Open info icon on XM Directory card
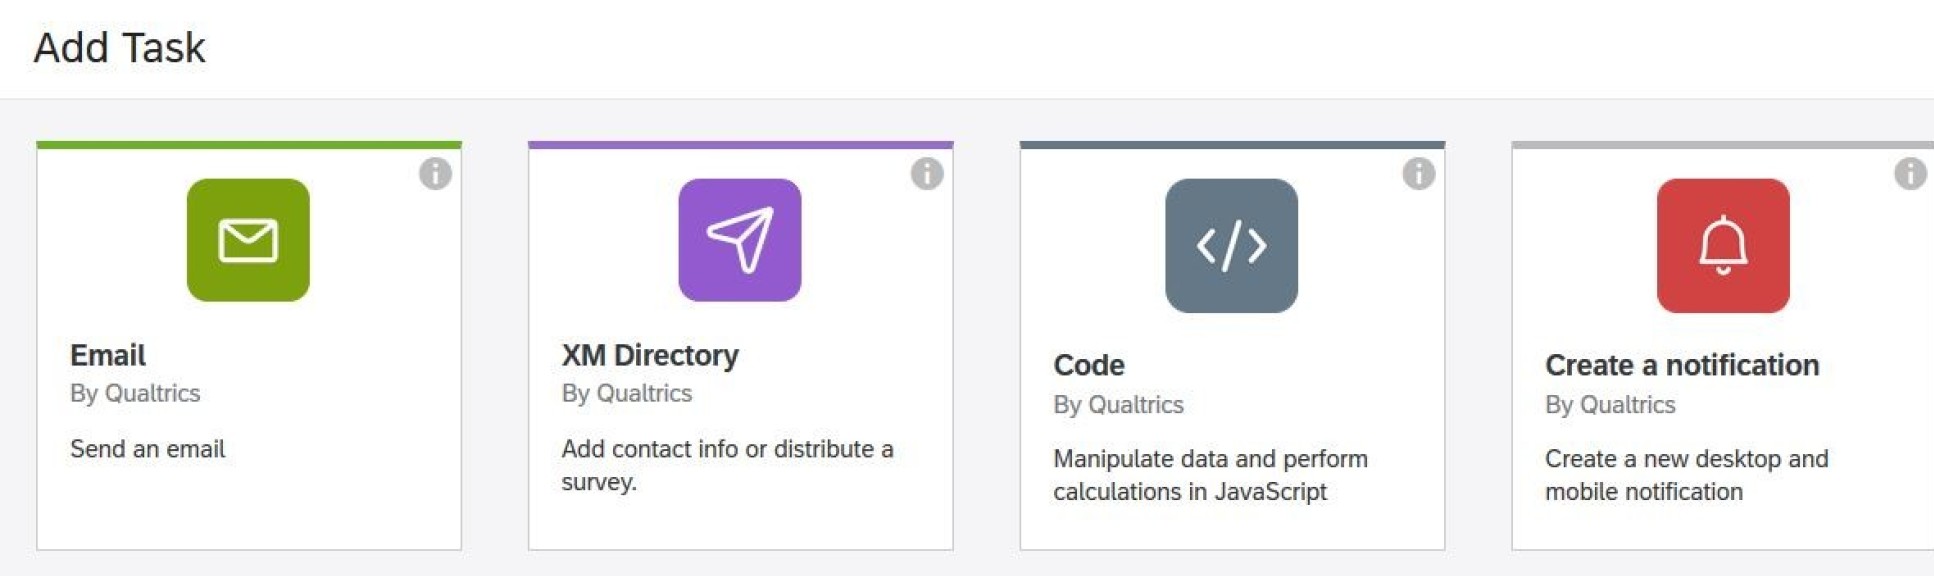The image size is (1934, 576). (927, 174)
